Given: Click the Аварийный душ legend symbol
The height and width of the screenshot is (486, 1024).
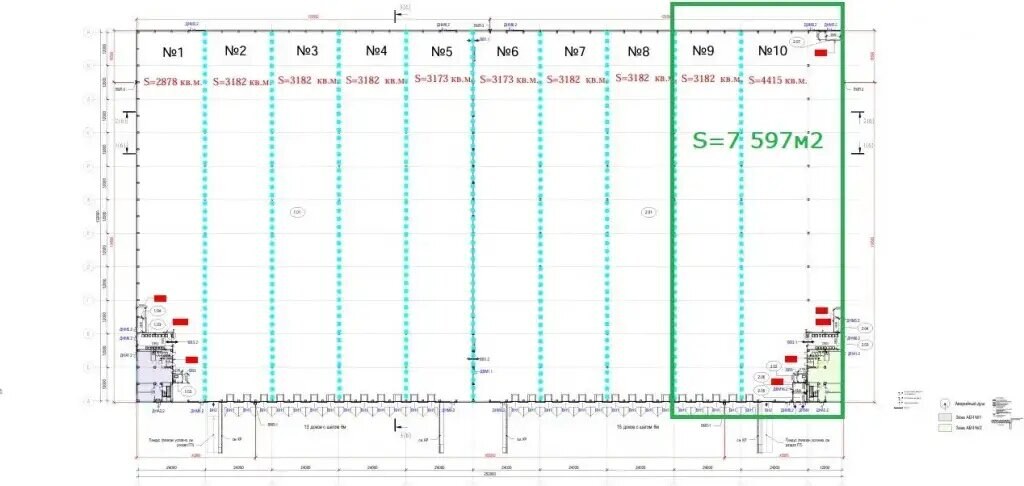Looking at the screenshot, I should (944, 404).
